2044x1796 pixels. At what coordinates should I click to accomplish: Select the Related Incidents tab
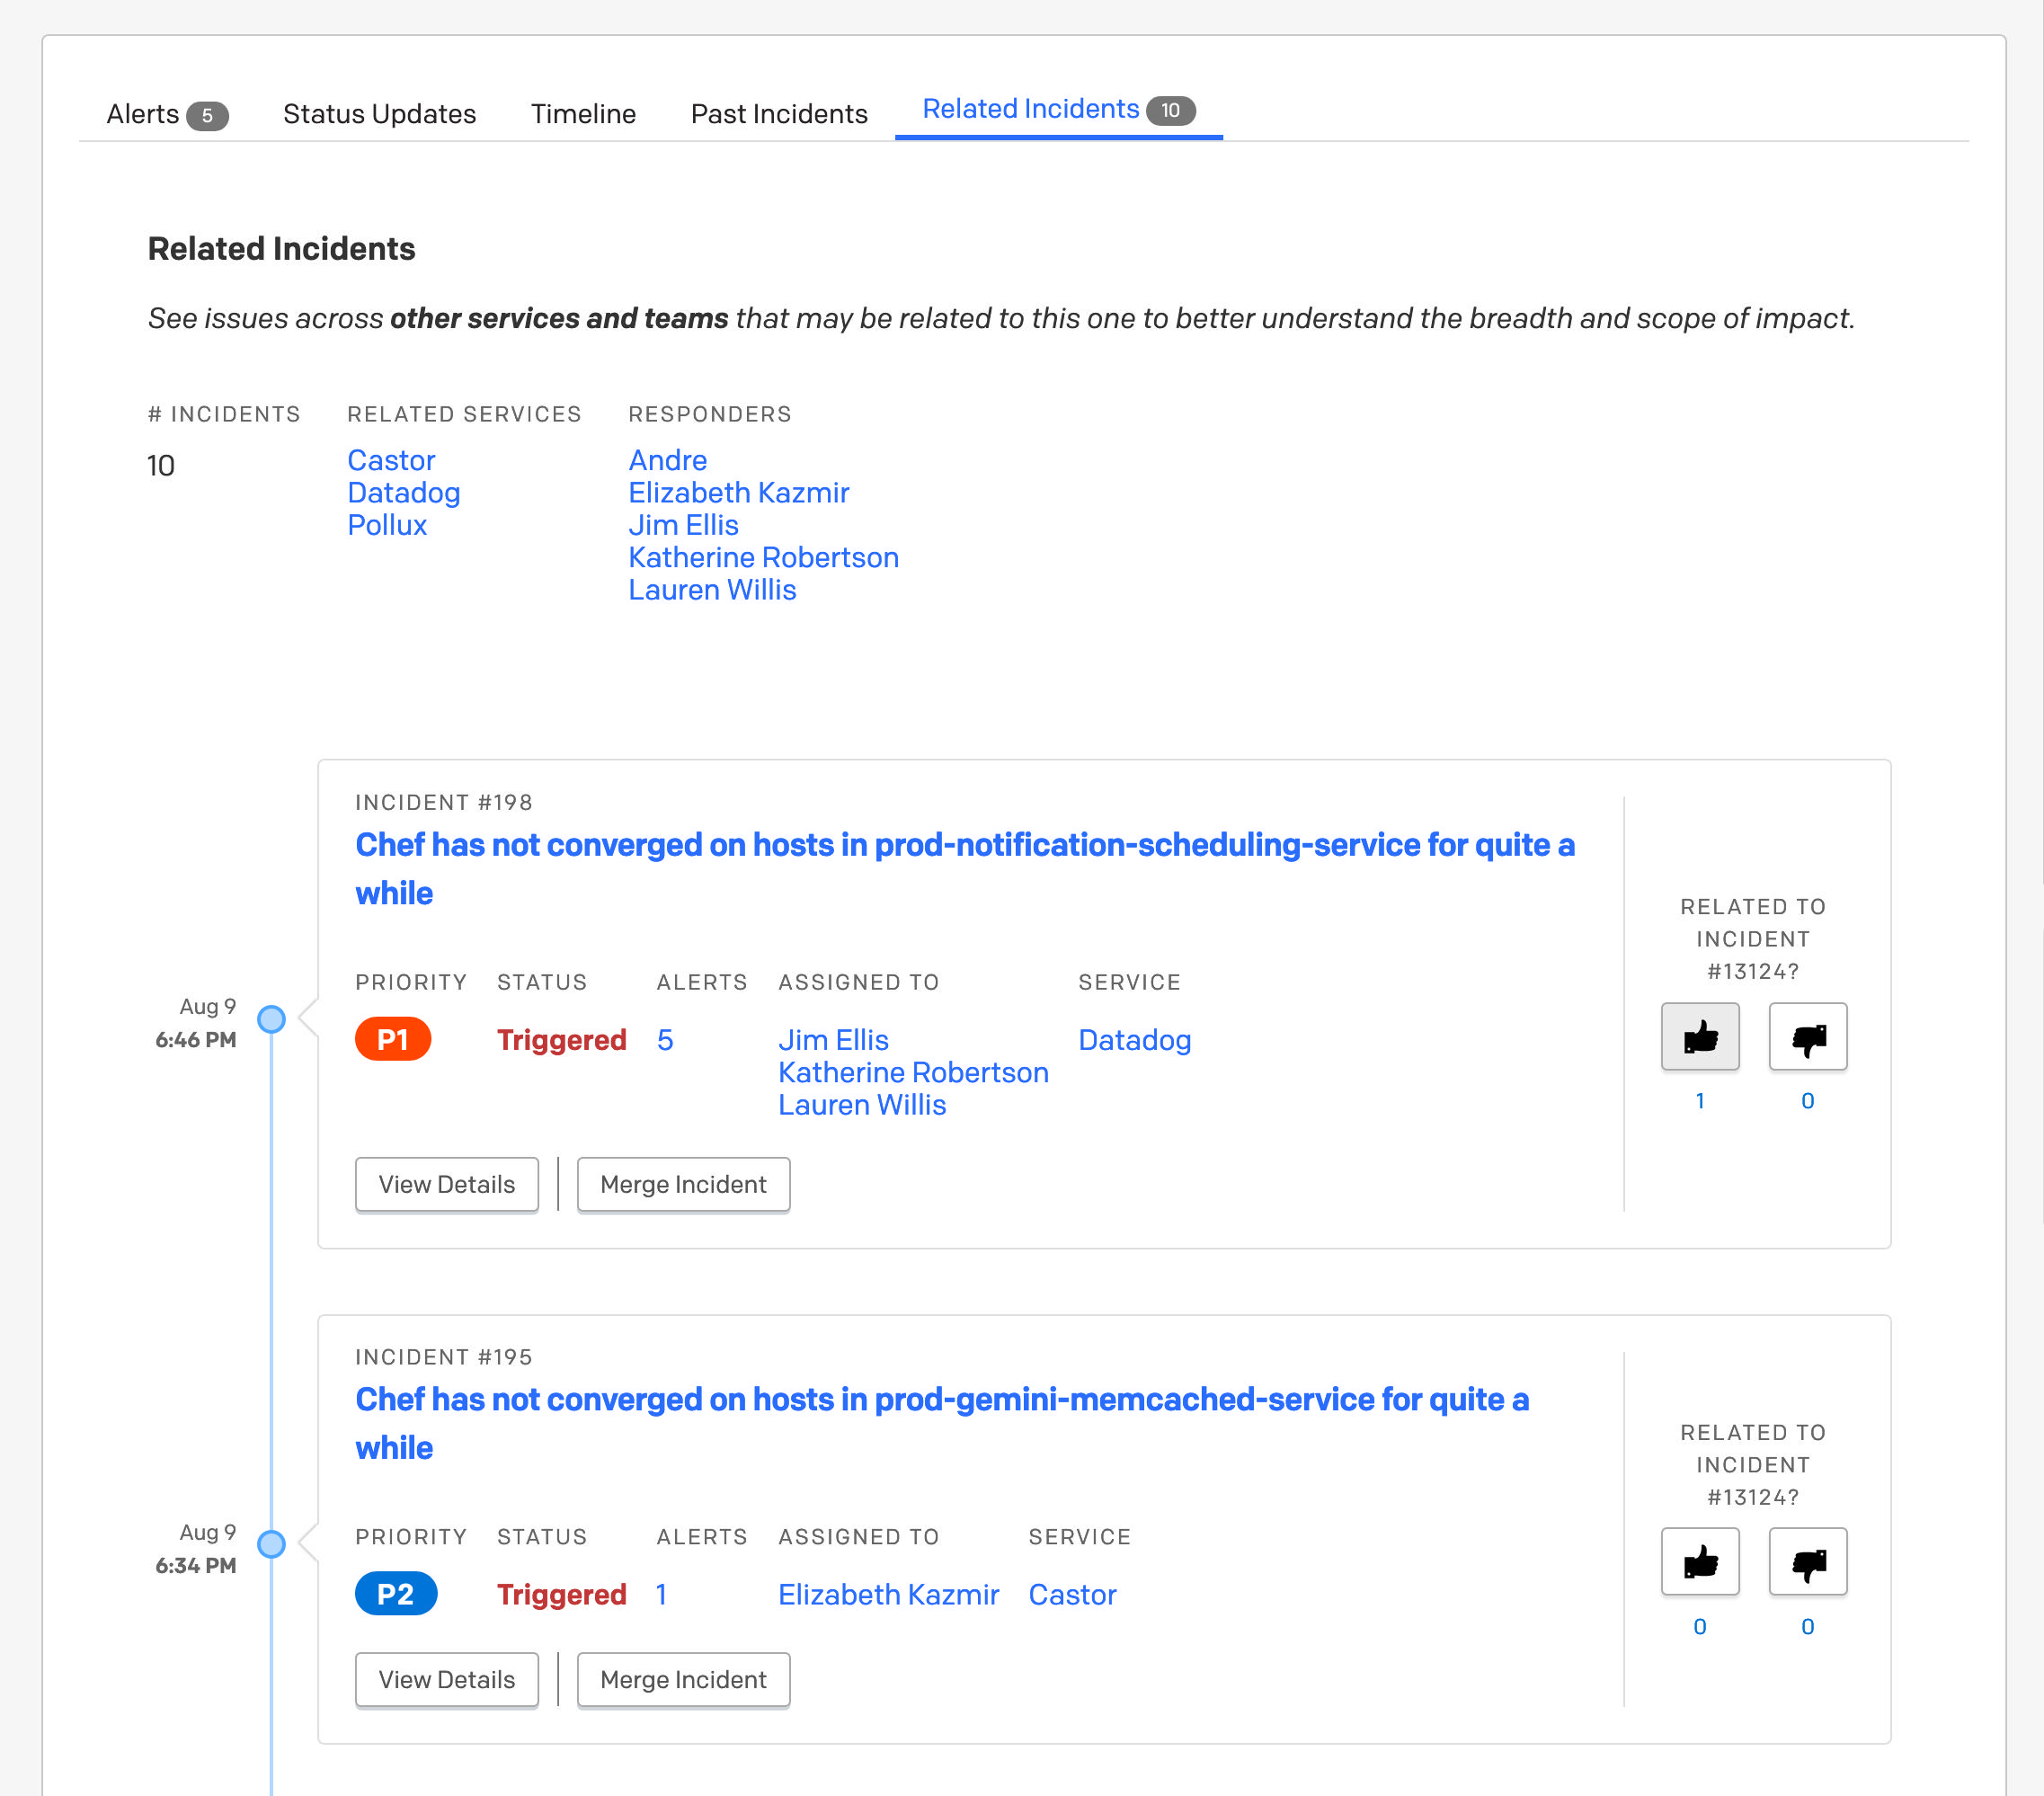(x=1057, y=109)
